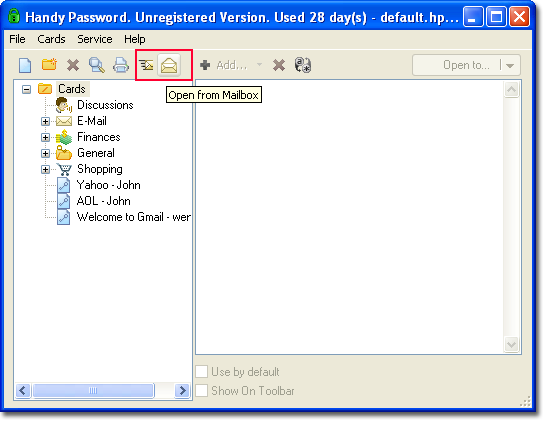546x422 pixels.
Task: Open the Service menu
Action: (95, 39)
